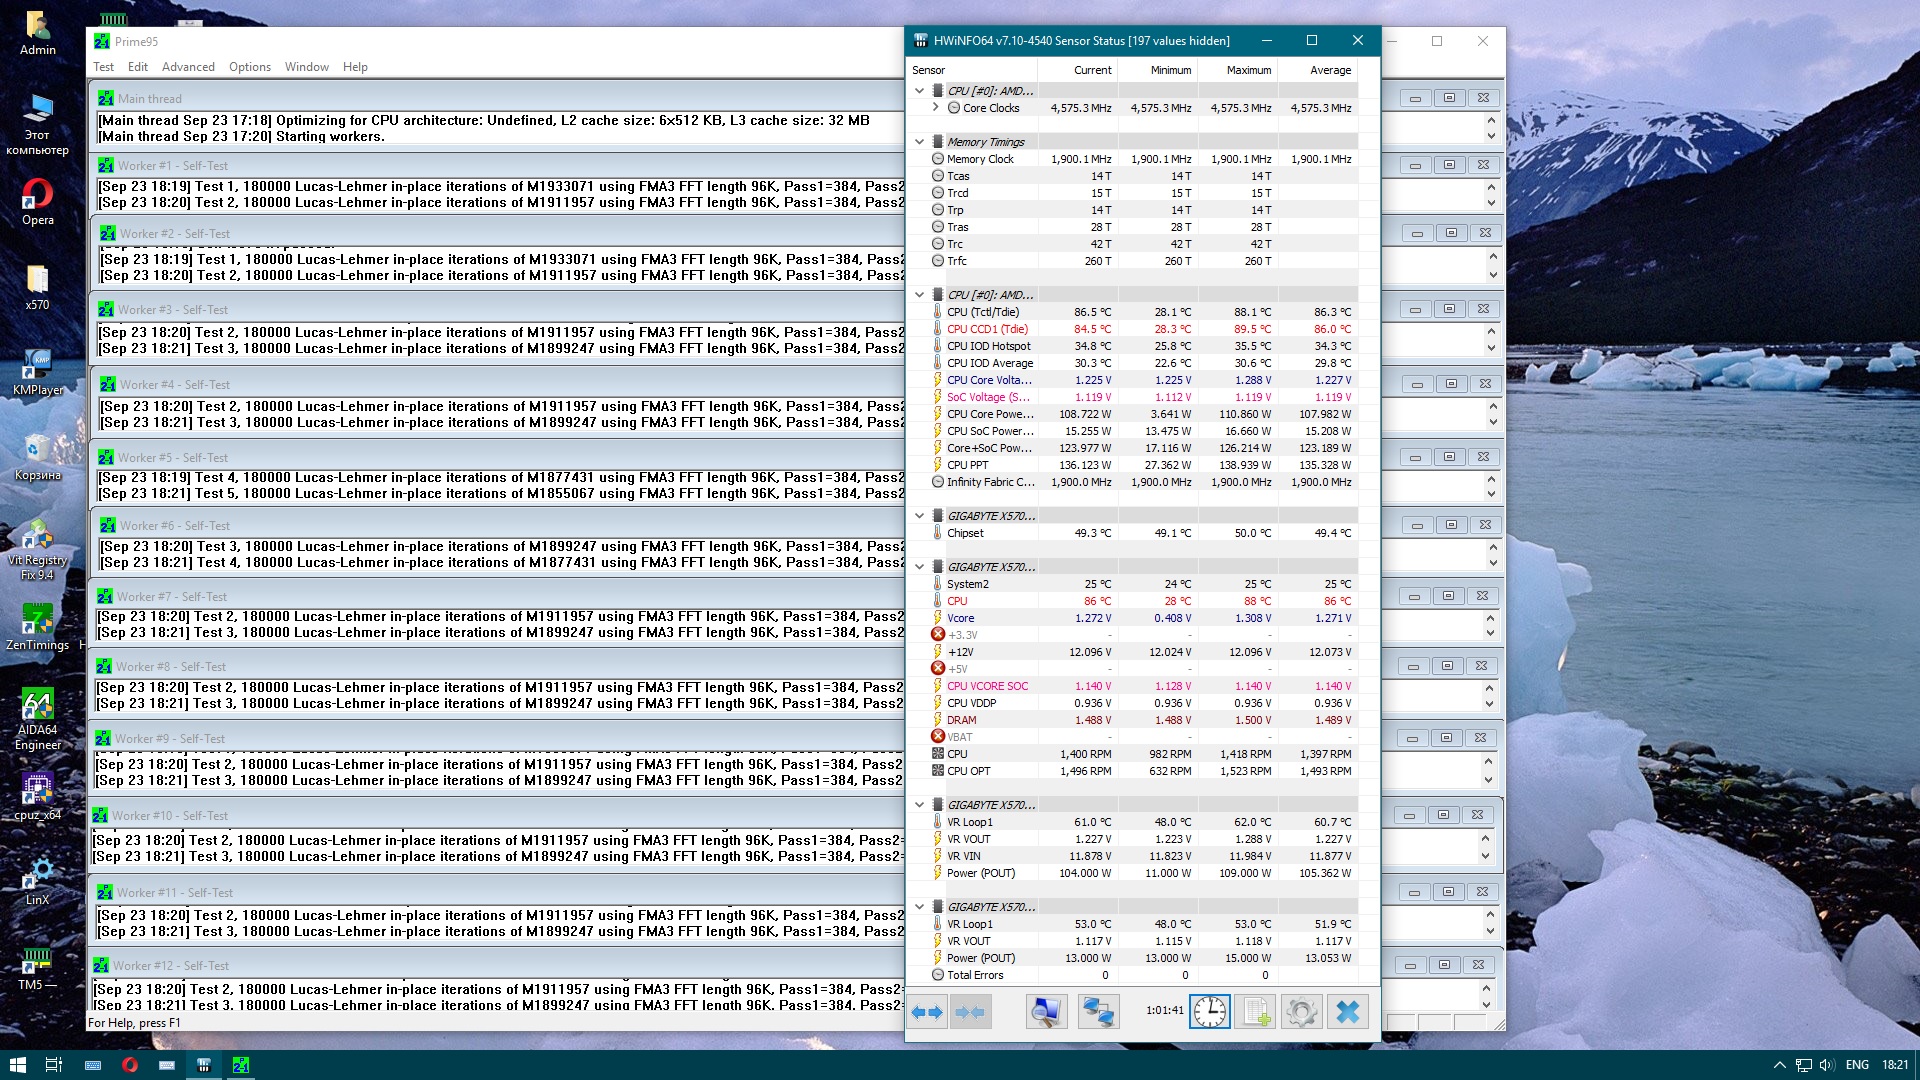Open the HWiNFO summary monitor icon

(1046, 1012)
